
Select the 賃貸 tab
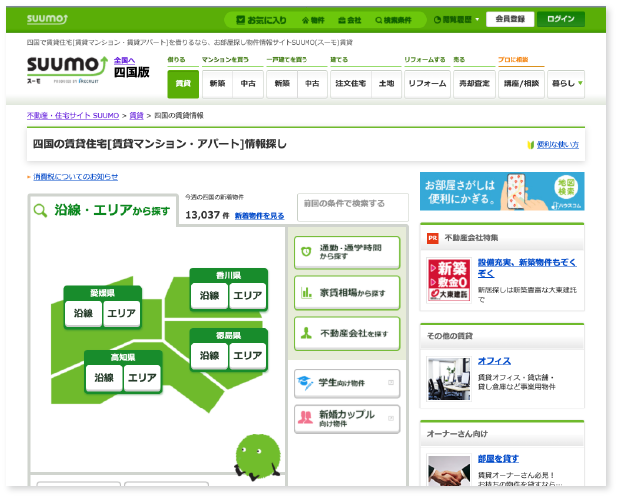[x=183, y=84]
